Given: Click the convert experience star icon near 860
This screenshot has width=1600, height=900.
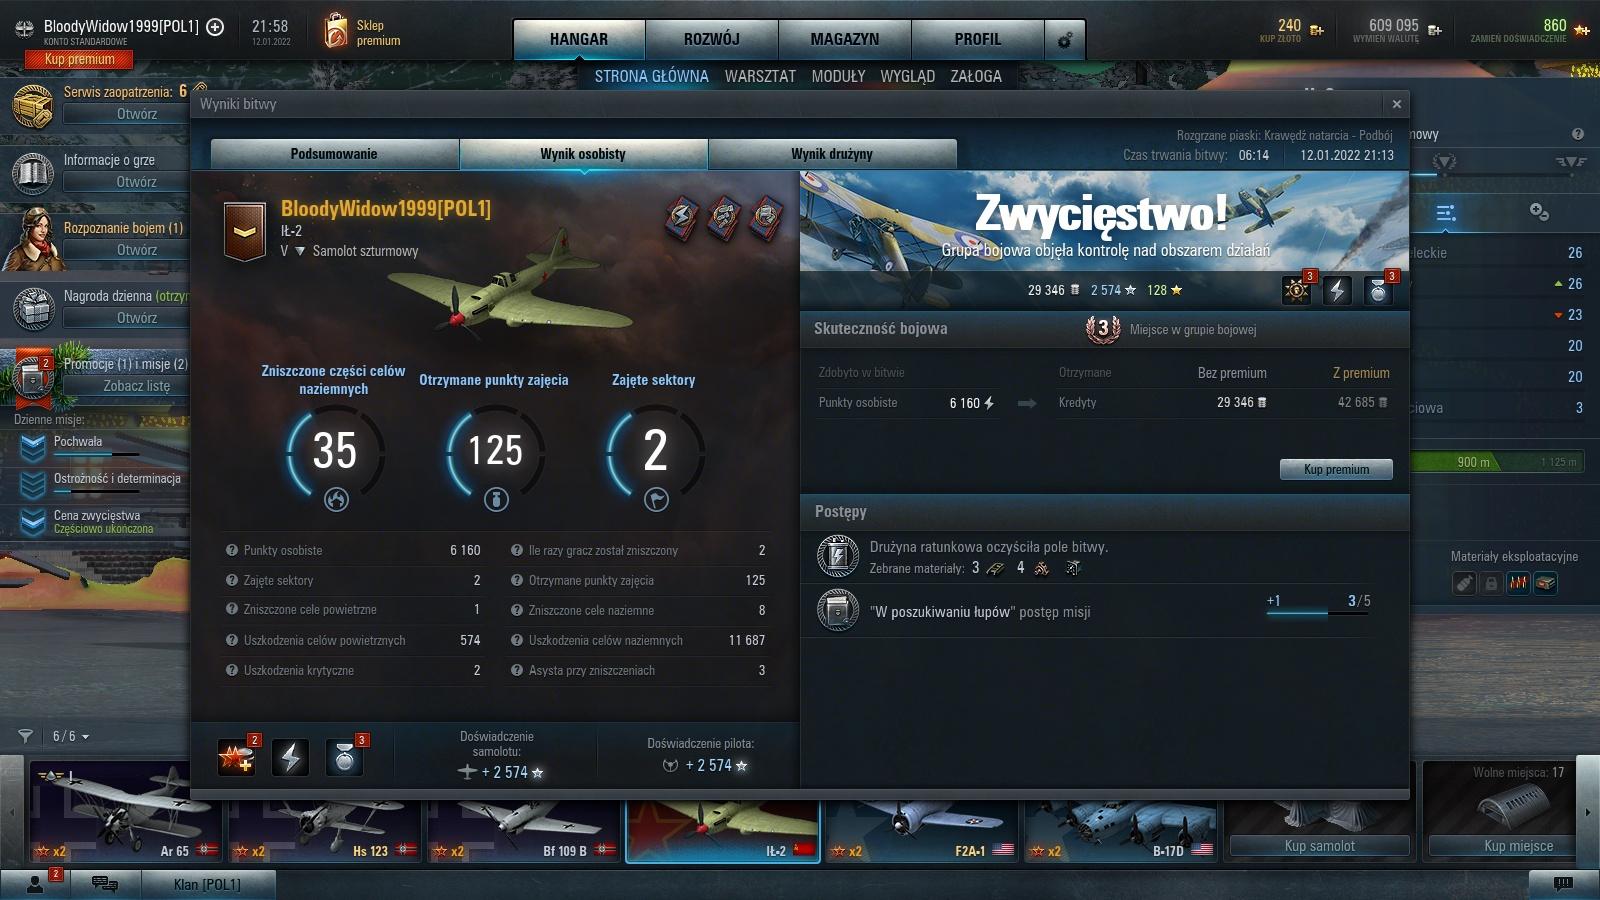Looking at the screenshot, I should (1582, 30).
